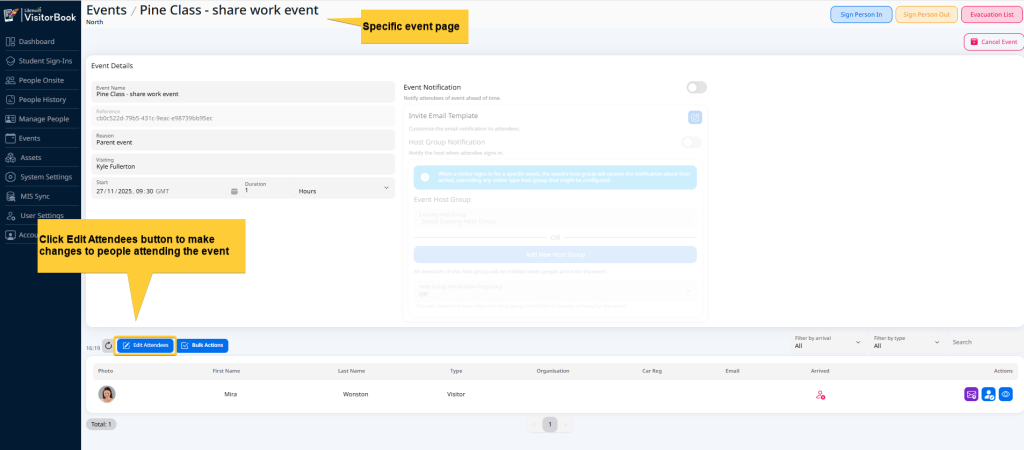This screenshot has height=450, width=1024.
Task: Click the blue eye view icon for Mira
Action: tap(1006, 394)
